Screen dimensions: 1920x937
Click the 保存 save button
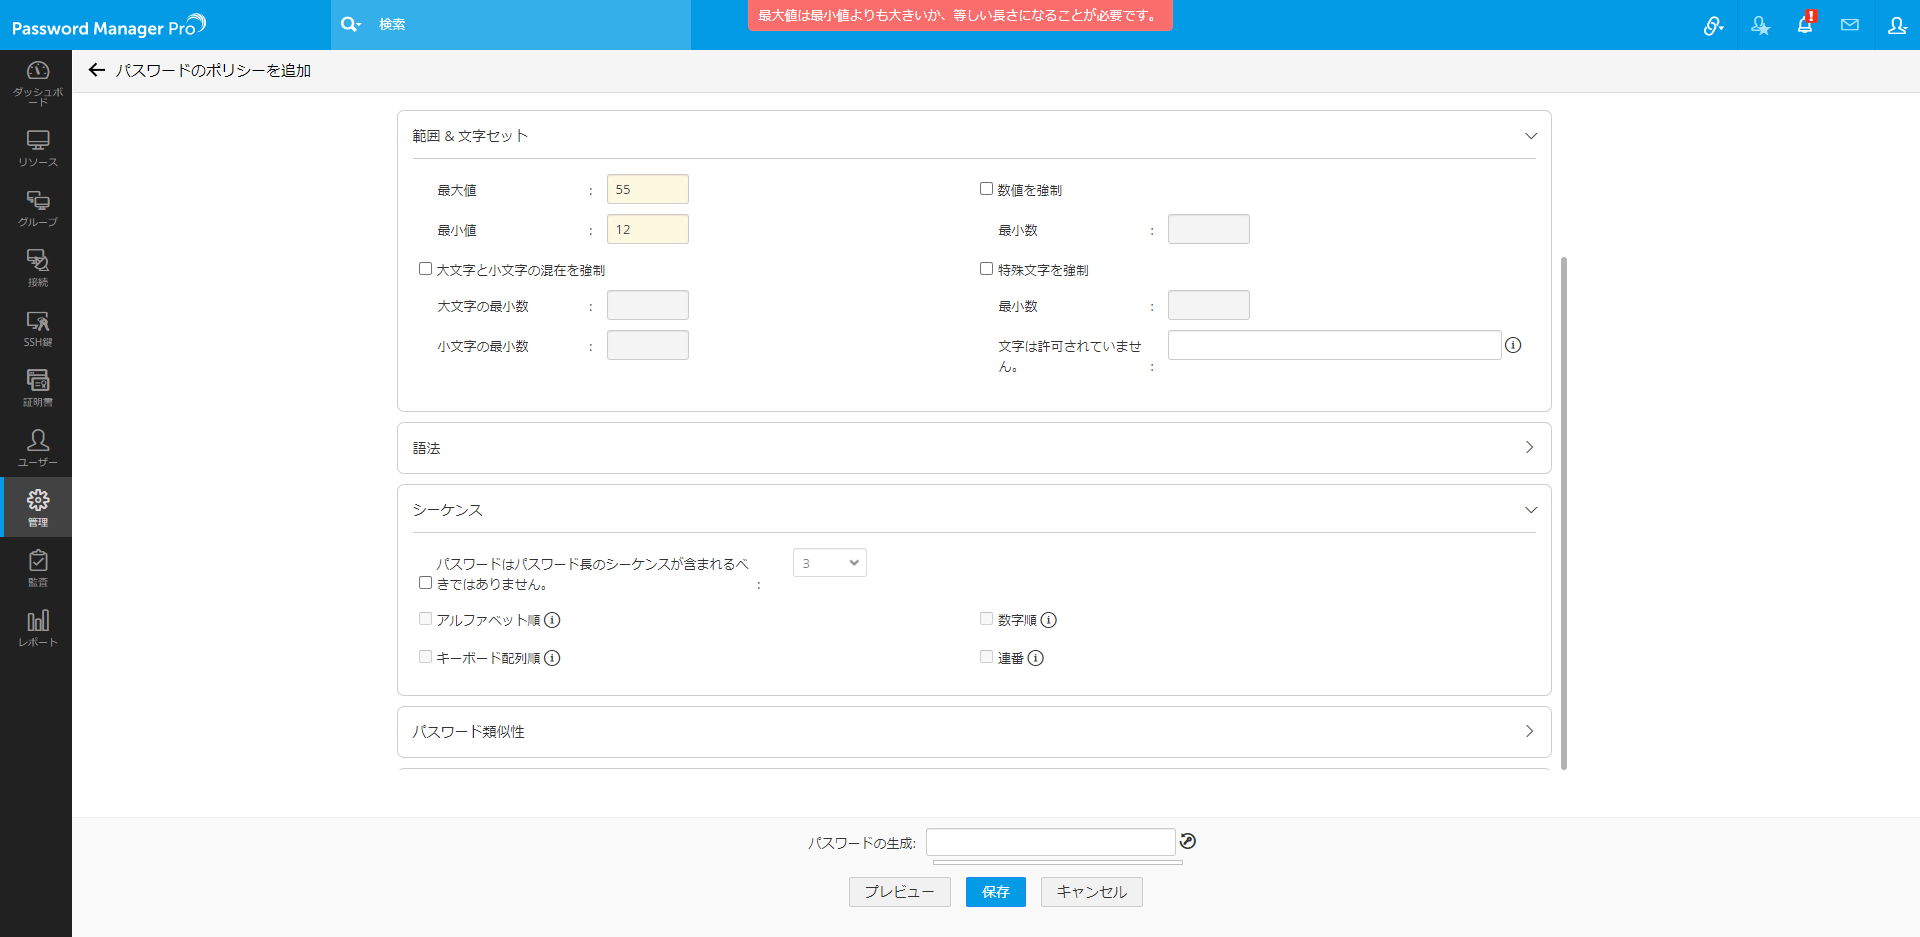click(x=996, y=892)
